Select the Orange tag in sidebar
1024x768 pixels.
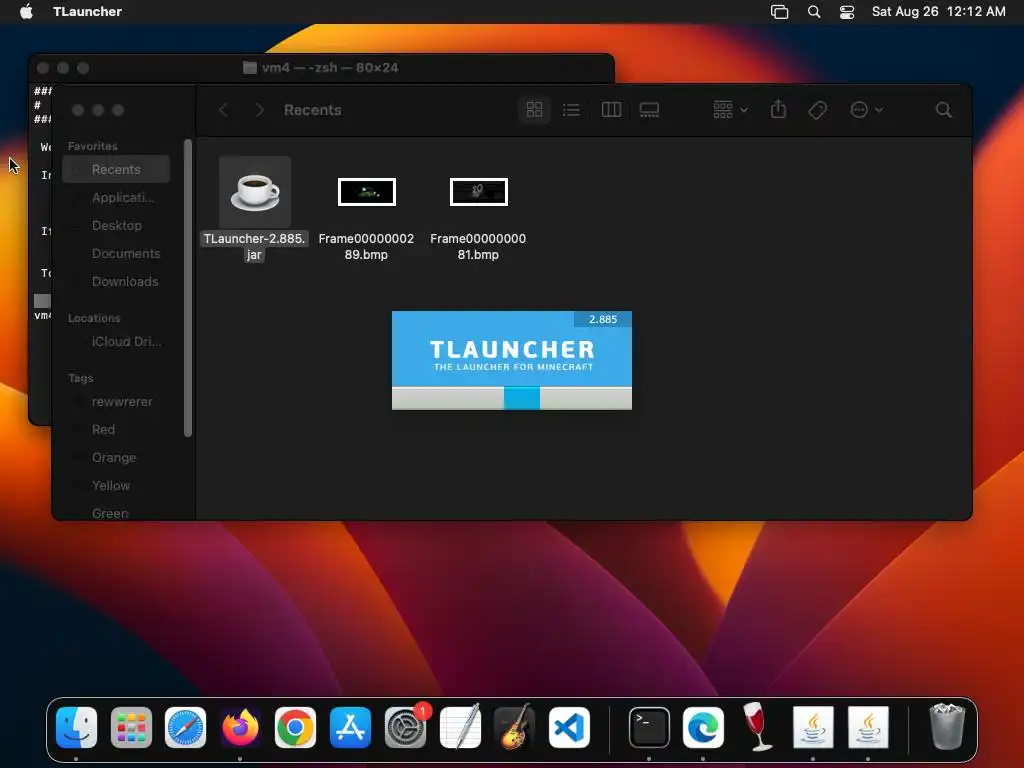116,458
